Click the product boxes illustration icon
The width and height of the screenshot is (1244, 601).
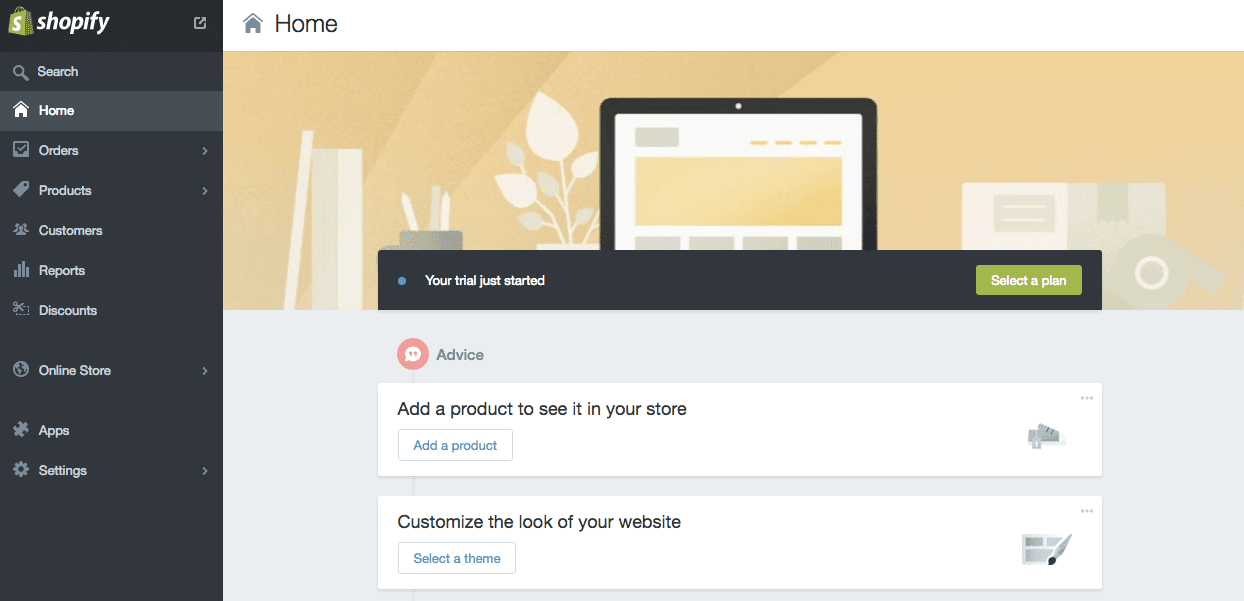click(1046, 435)
